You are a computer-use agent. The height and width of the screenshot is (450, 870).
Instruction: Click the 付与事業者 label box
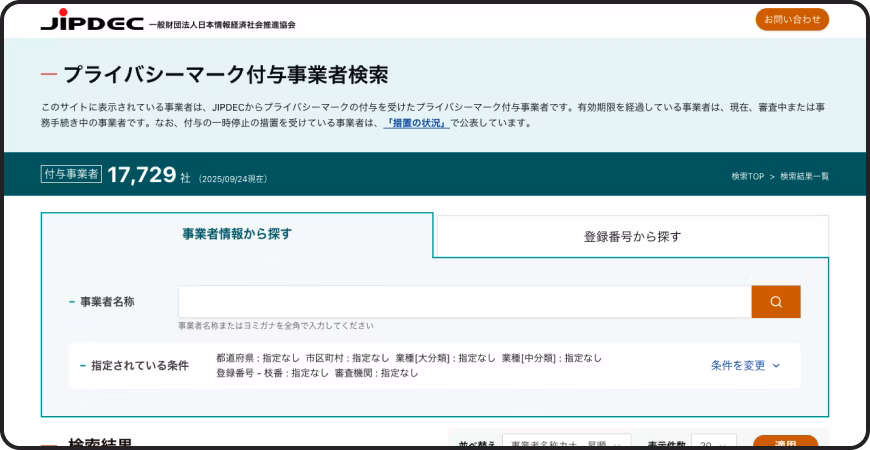pyautogui.click(x=71, y=174)
